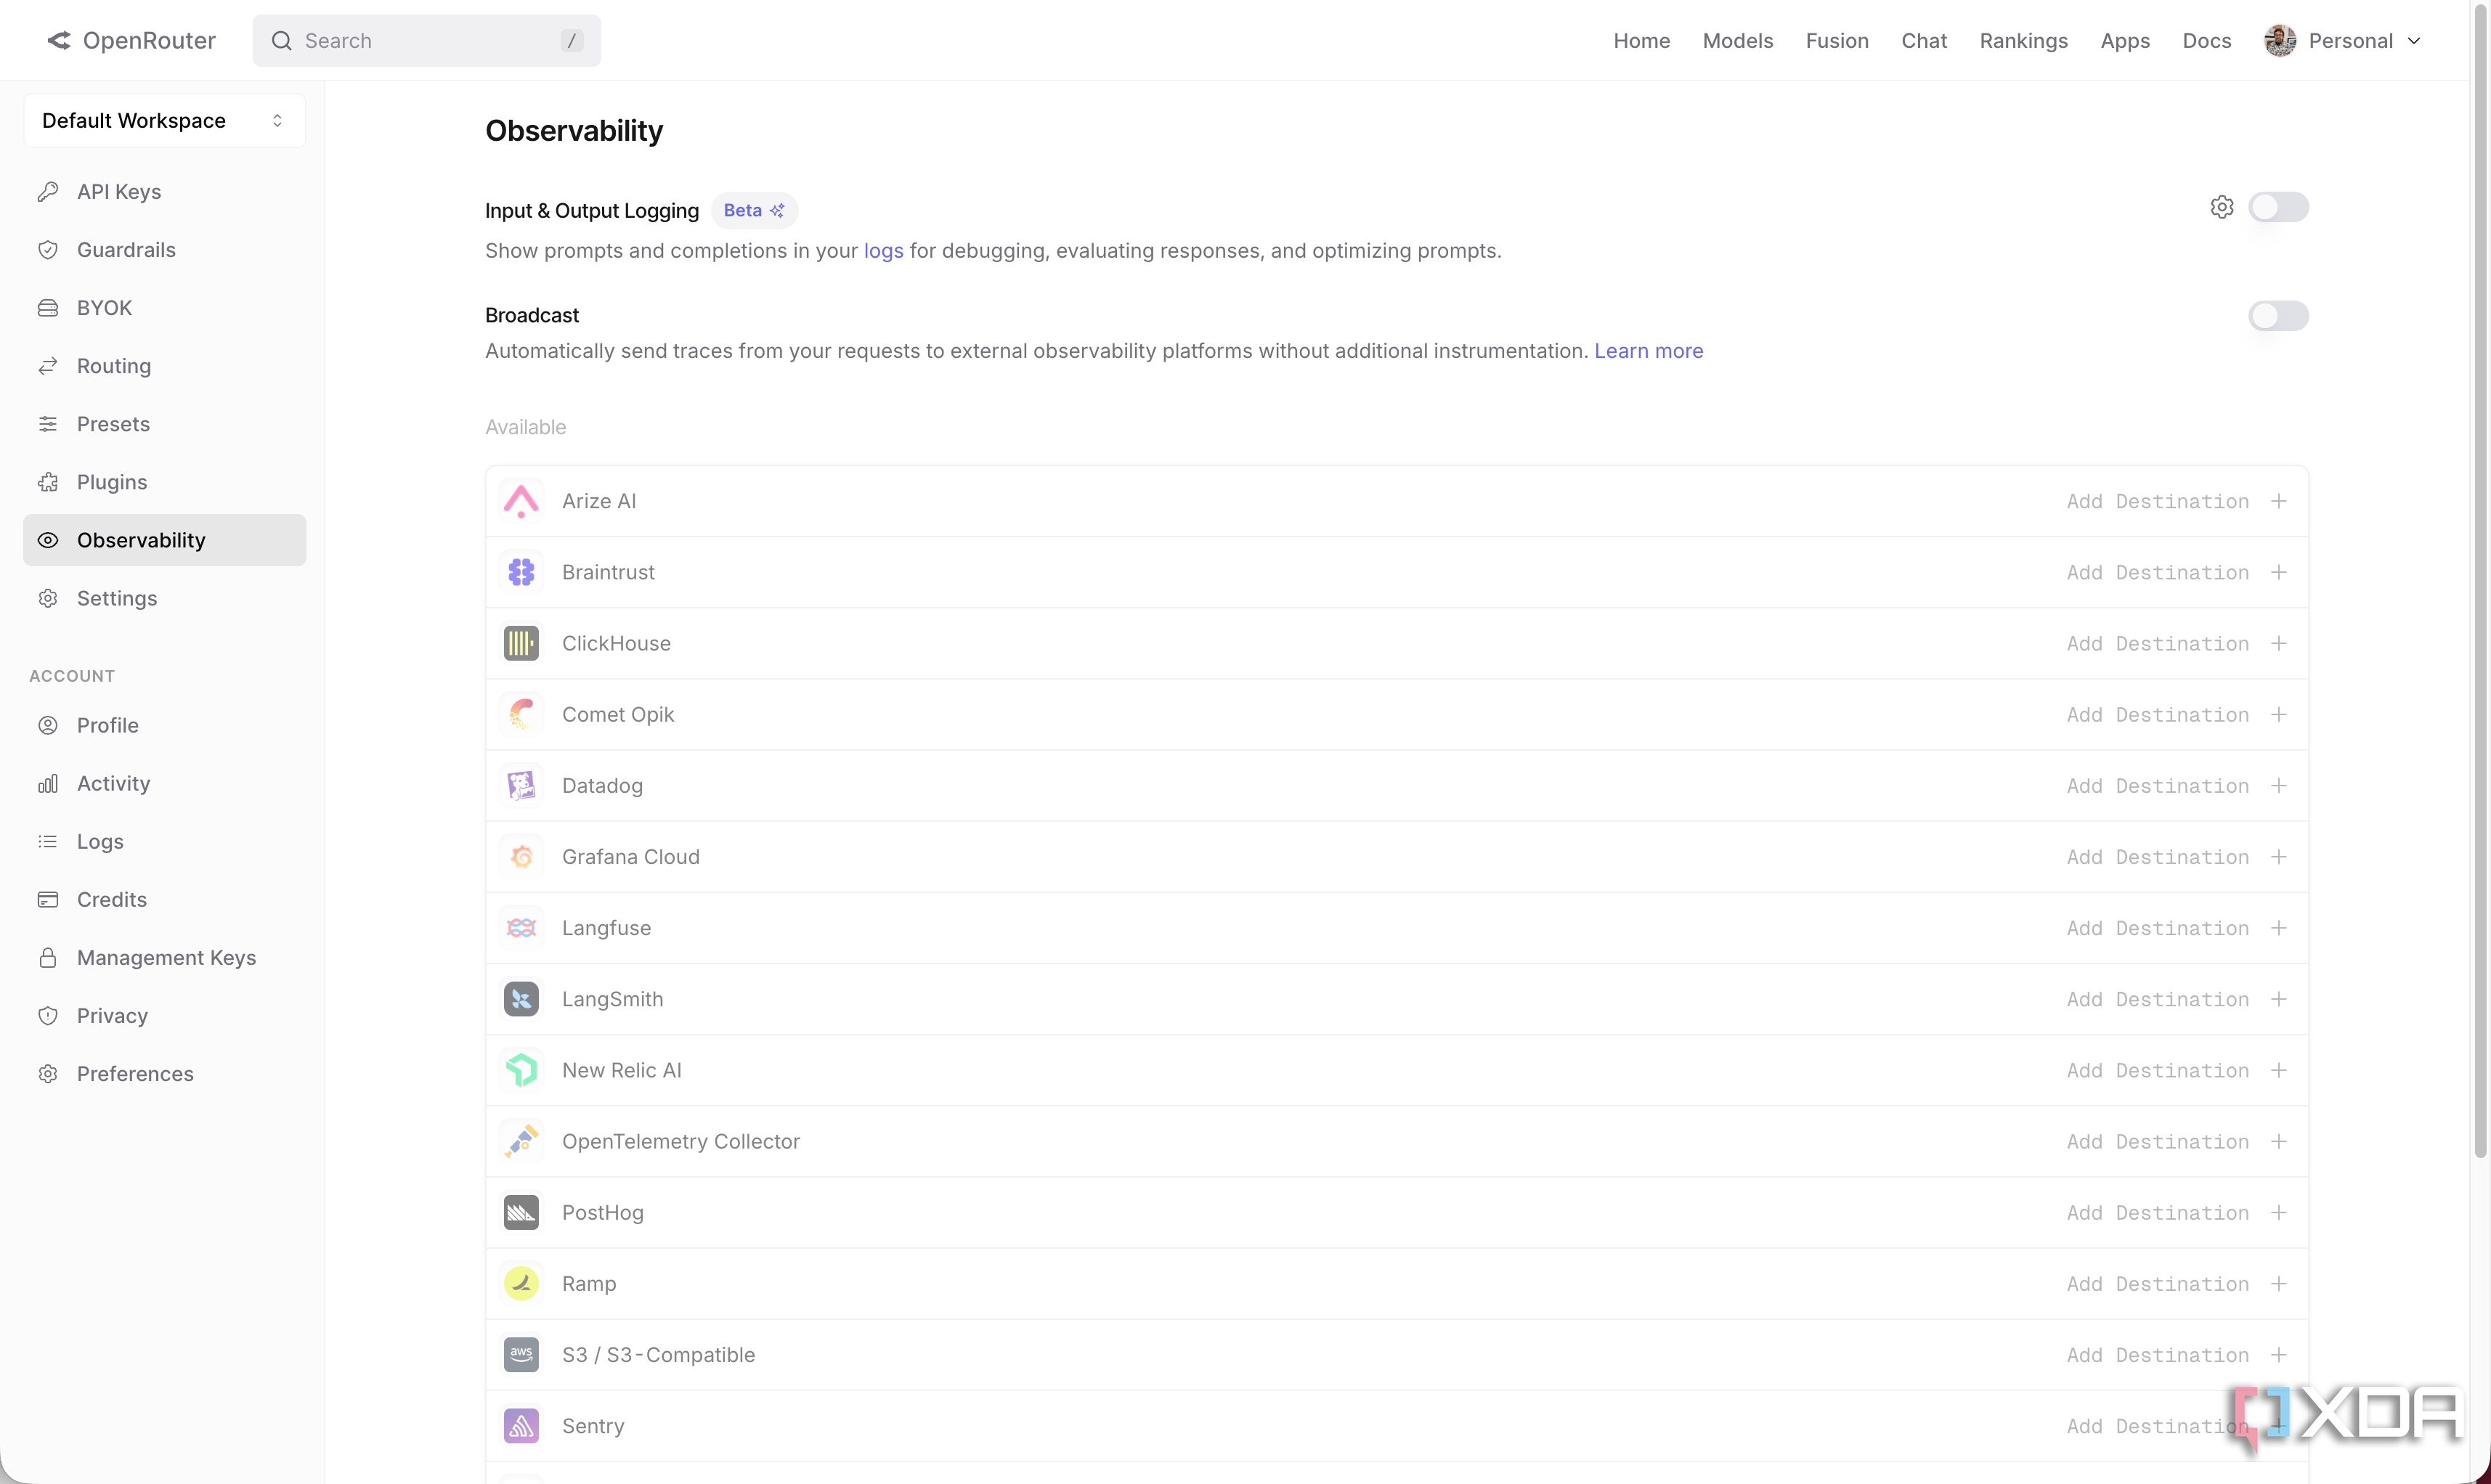Viewport: 2491px width, 1484px height.
Task: Click the plus icon for PostHog
Action: [x=2278, y=1212]
